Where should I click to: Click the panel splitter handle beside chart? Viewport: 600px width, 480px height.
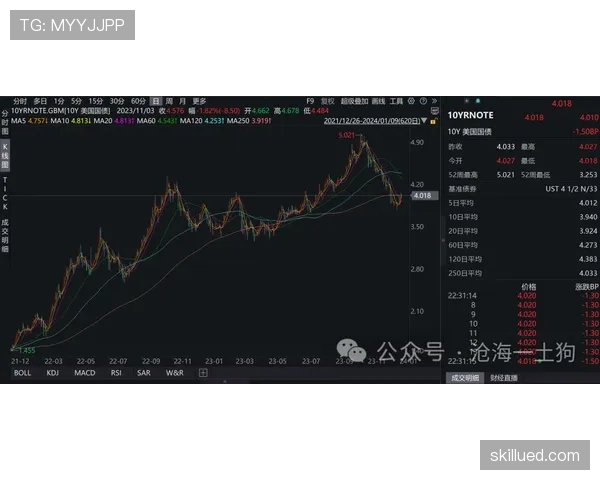pos(443,240)
